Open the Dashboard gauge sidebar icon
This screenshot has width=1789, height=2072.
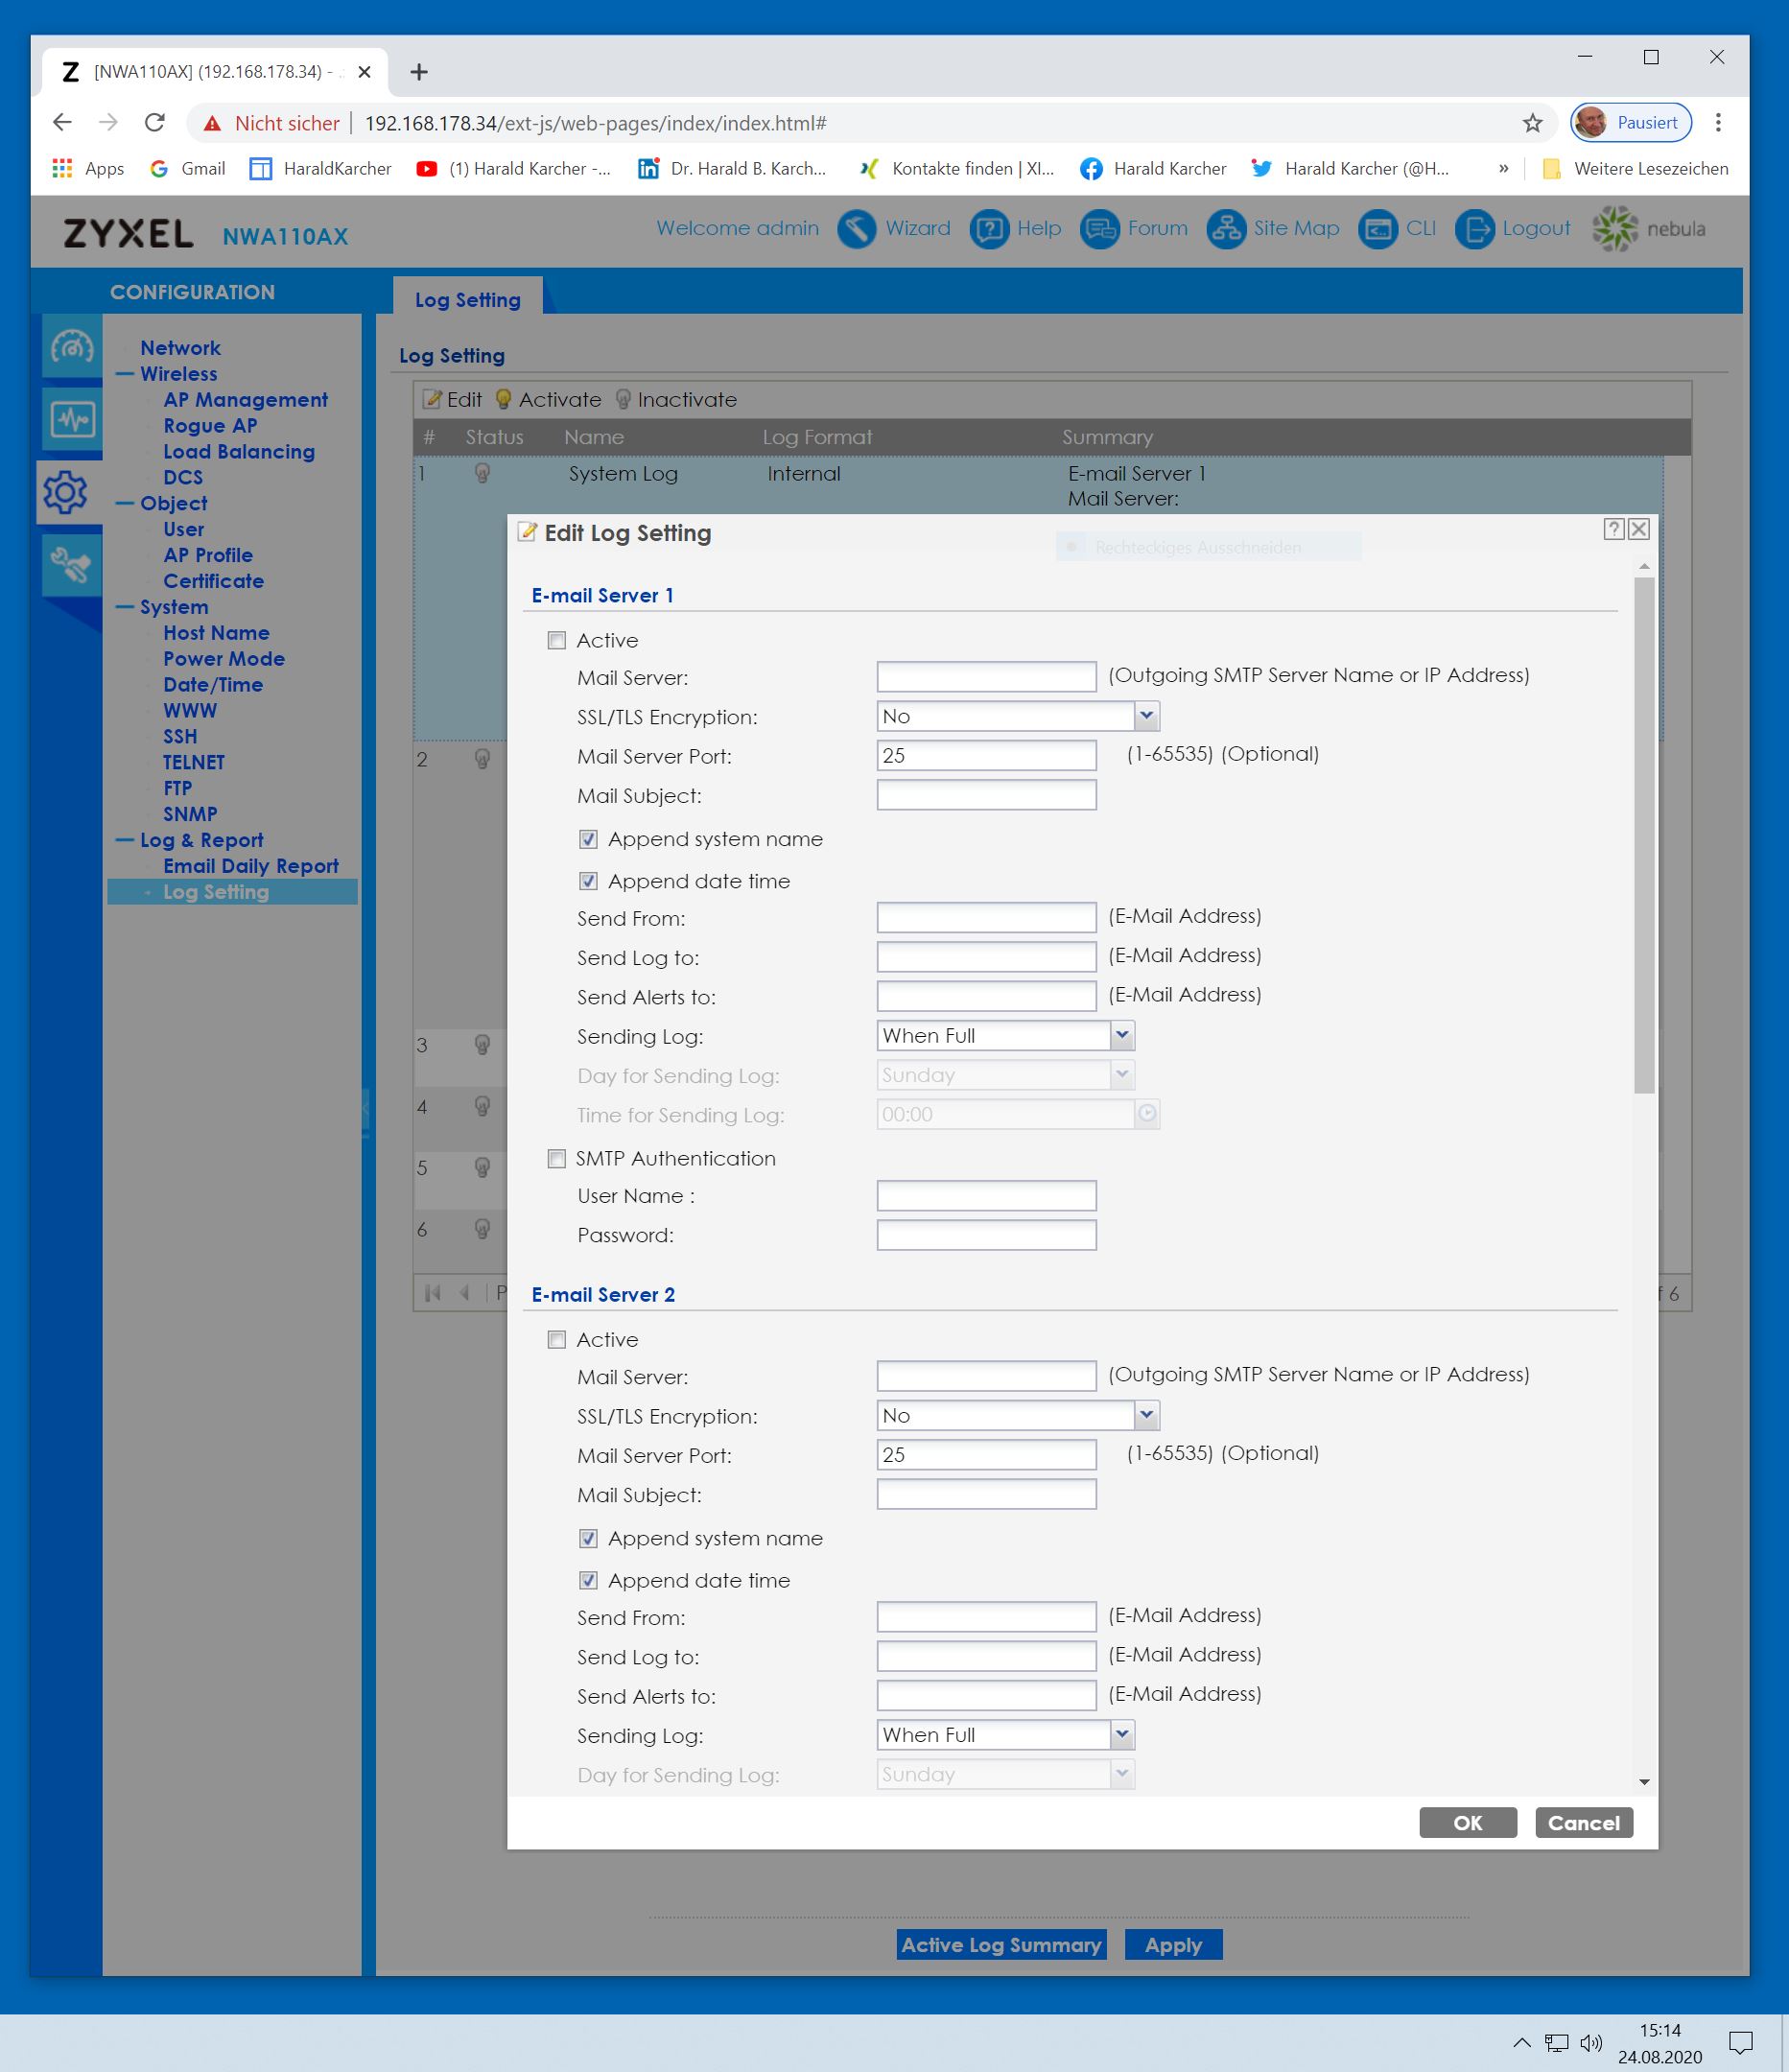click(x=72, y=347)
